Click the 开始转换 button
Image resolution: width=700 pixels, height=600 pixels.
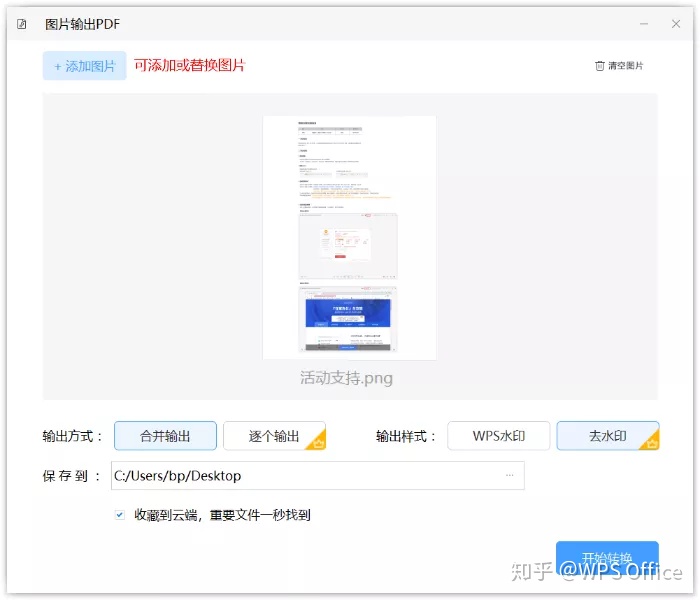[607, 558]
